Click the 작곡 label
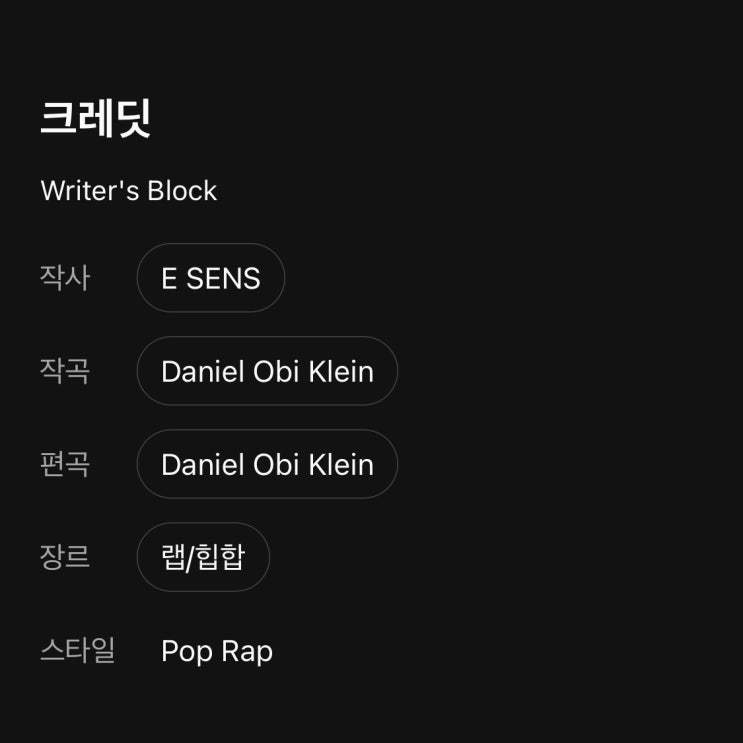This screenshot has height=743, width=743. (65, 371)
